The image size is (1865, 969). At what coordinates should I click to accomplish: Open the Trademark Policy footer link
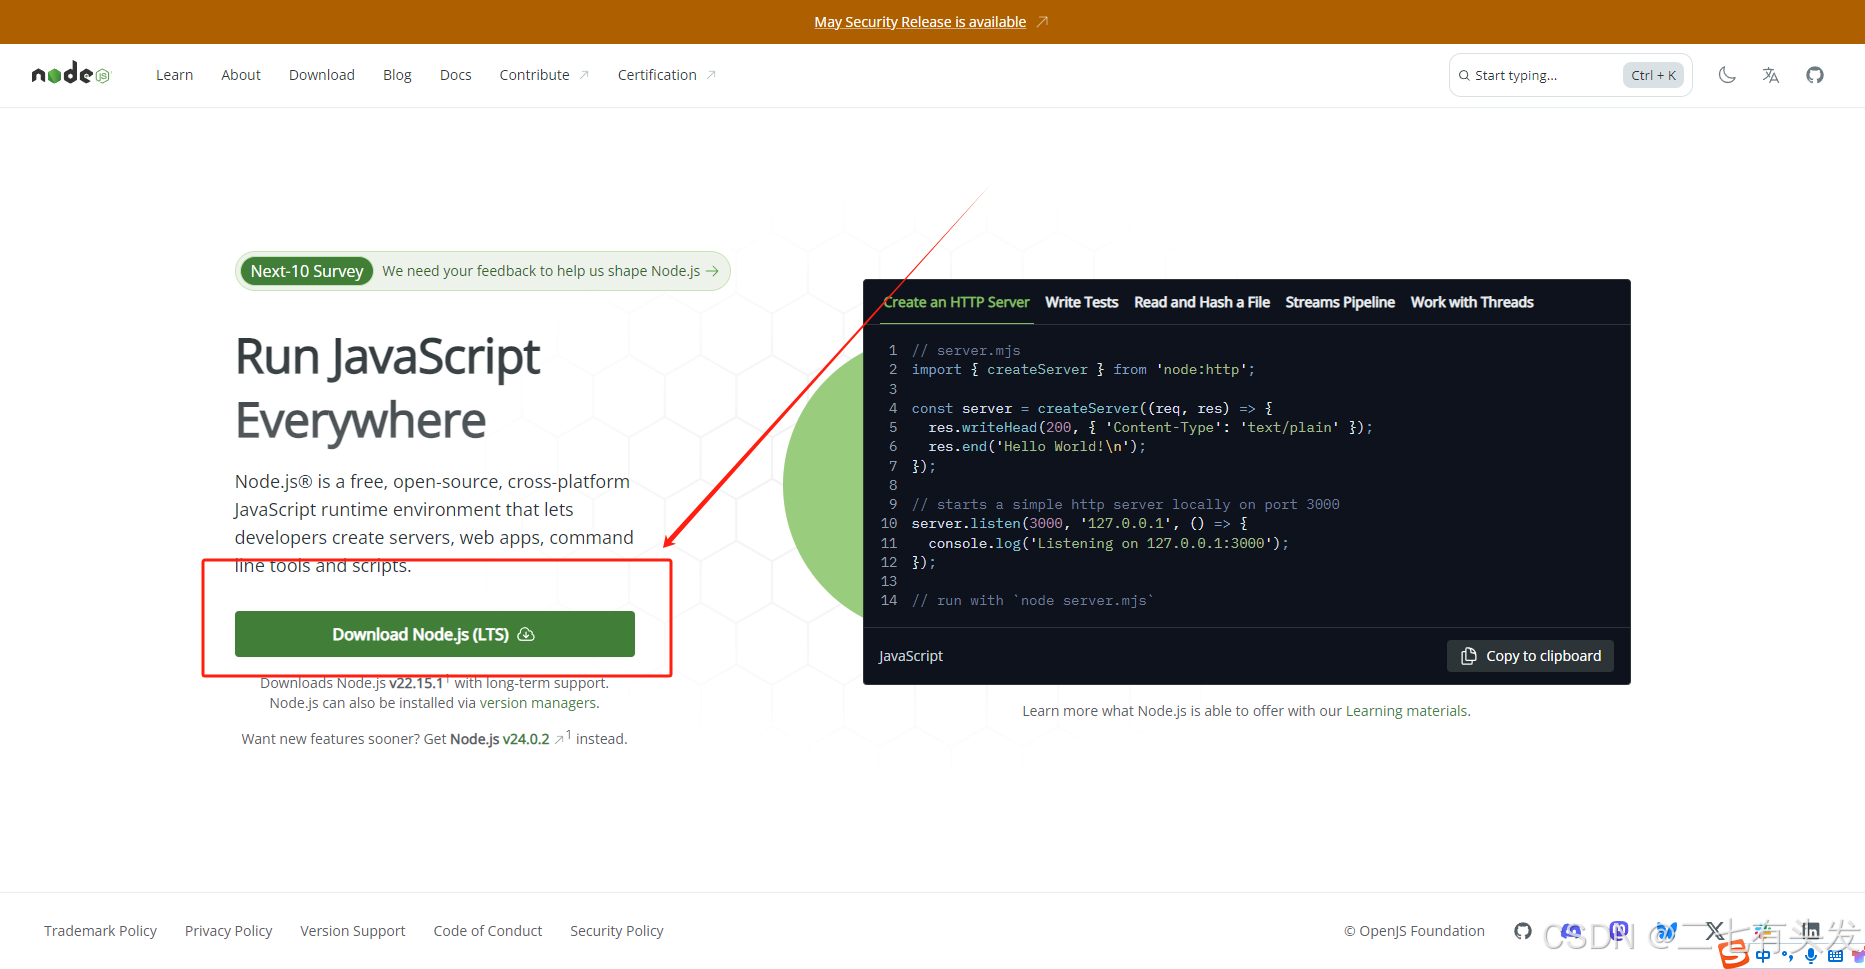[100, 931]
